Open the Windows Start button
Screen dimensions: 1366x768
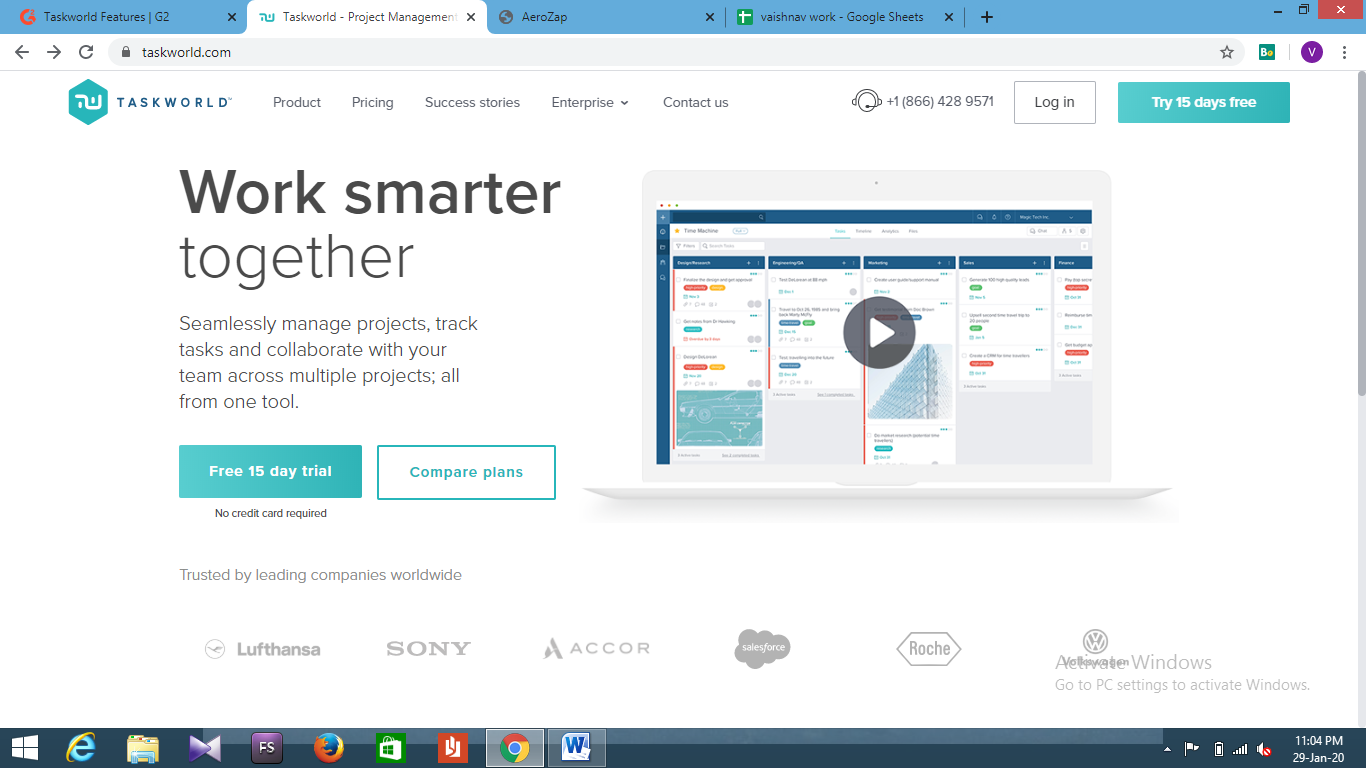coord(25,748)
